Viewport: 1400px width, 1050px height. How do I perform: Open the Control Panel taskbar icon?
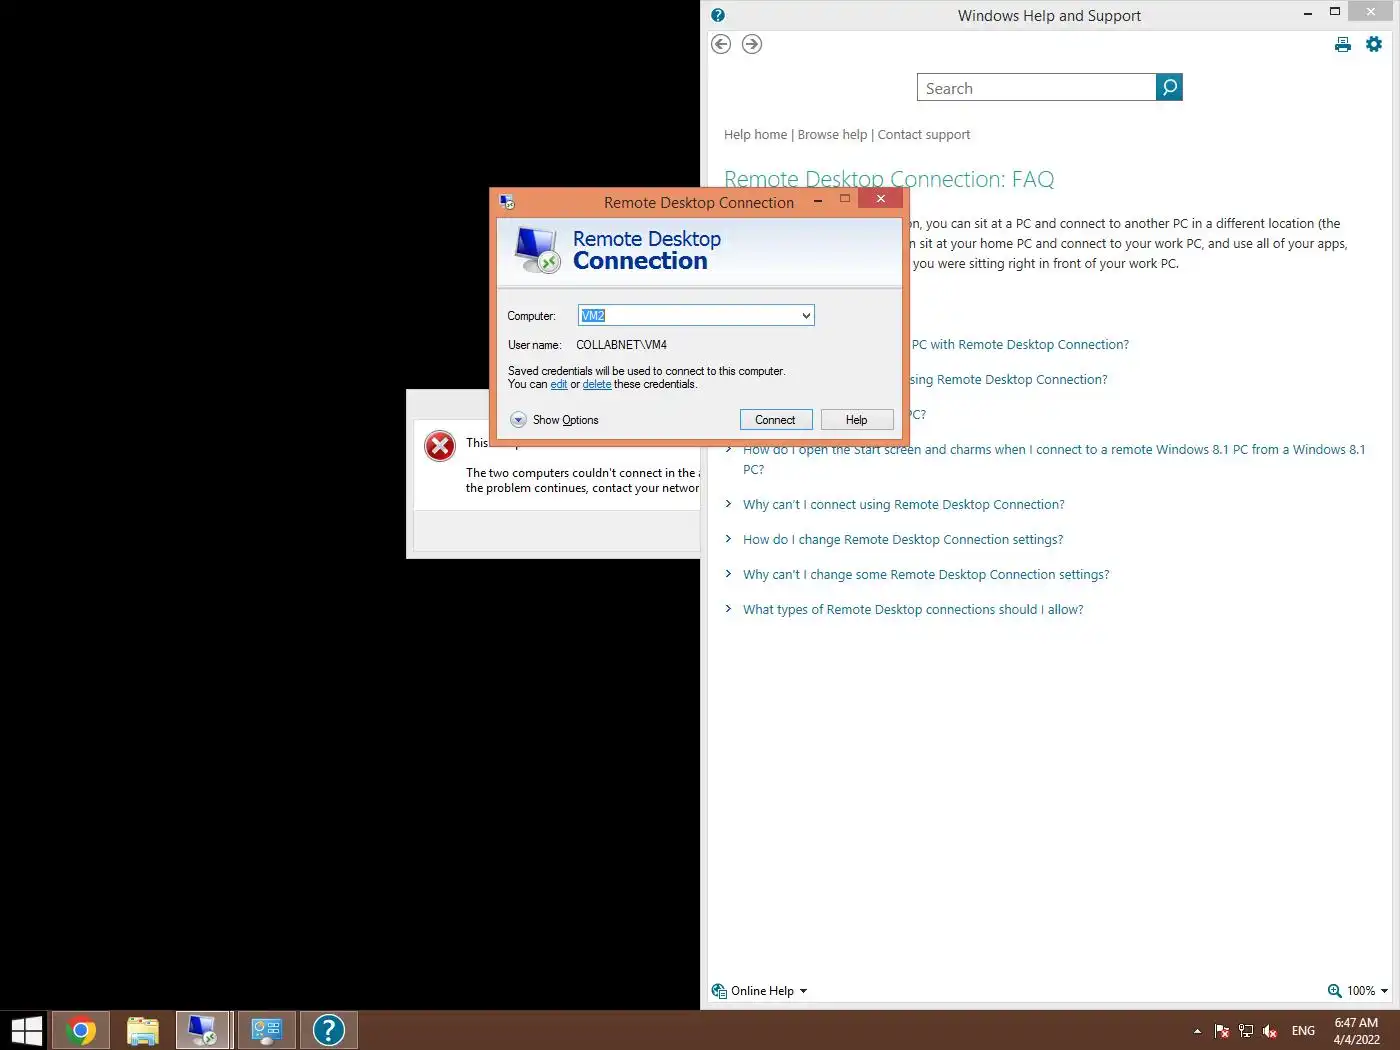267,1030
